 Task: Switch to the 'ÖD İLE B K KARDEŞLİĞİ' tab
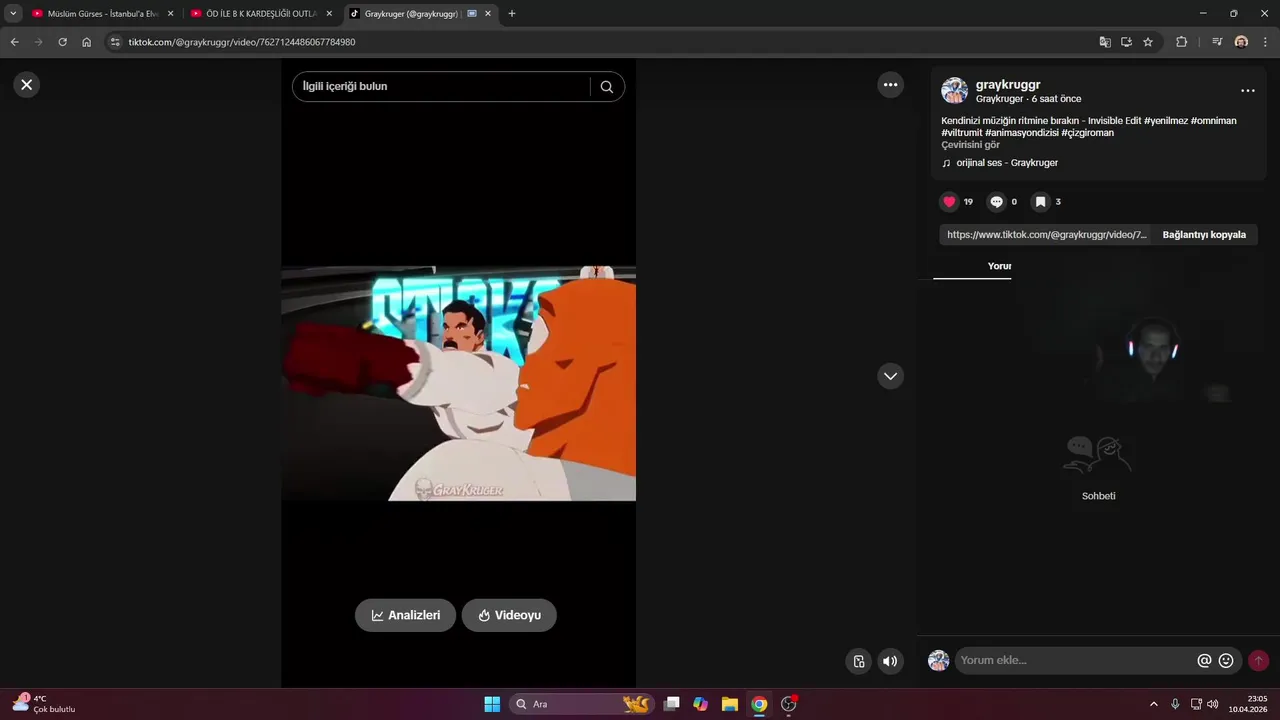261,14
